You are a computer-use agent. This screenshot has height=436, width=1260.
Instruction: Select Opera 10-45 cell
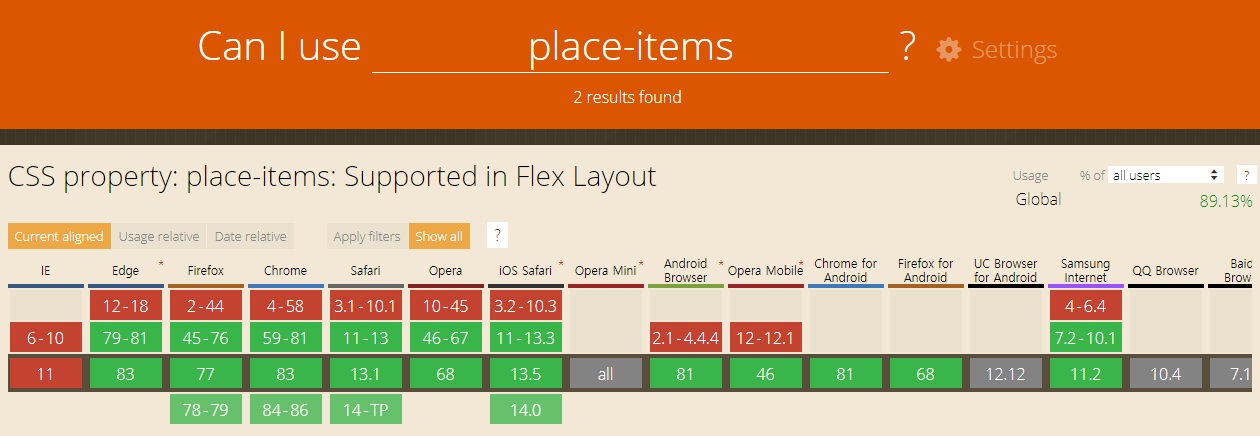pyautogui.click(x=445, y=305)
